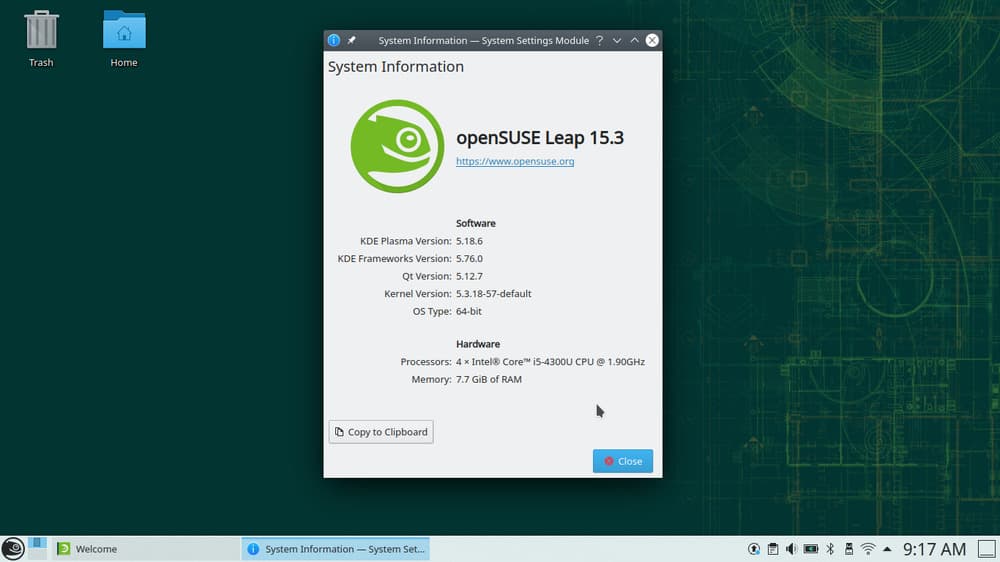Select System Information task in taskbar
Screen dimensions: 1000x562
click(x=335, y=549)
